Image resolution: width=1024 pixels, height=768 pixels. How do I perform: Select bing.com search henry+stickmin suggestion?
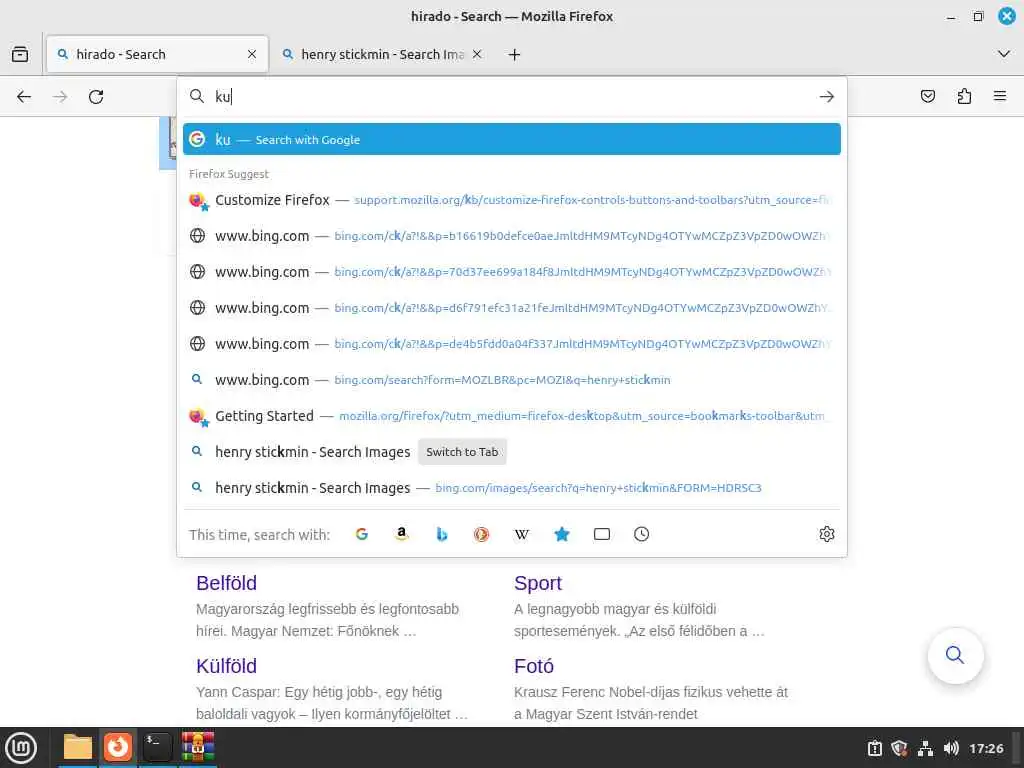tap(511, 379)
